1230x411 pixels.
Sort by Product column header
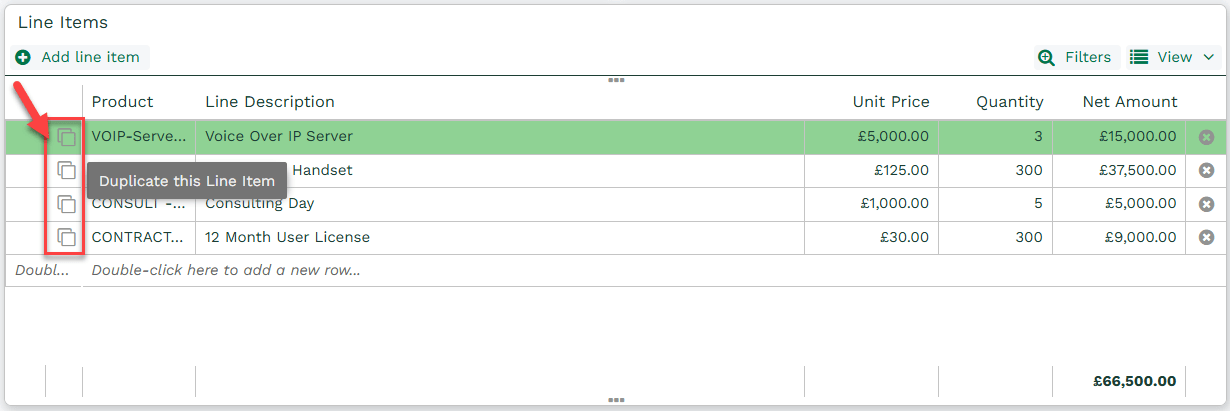[123, 102]
